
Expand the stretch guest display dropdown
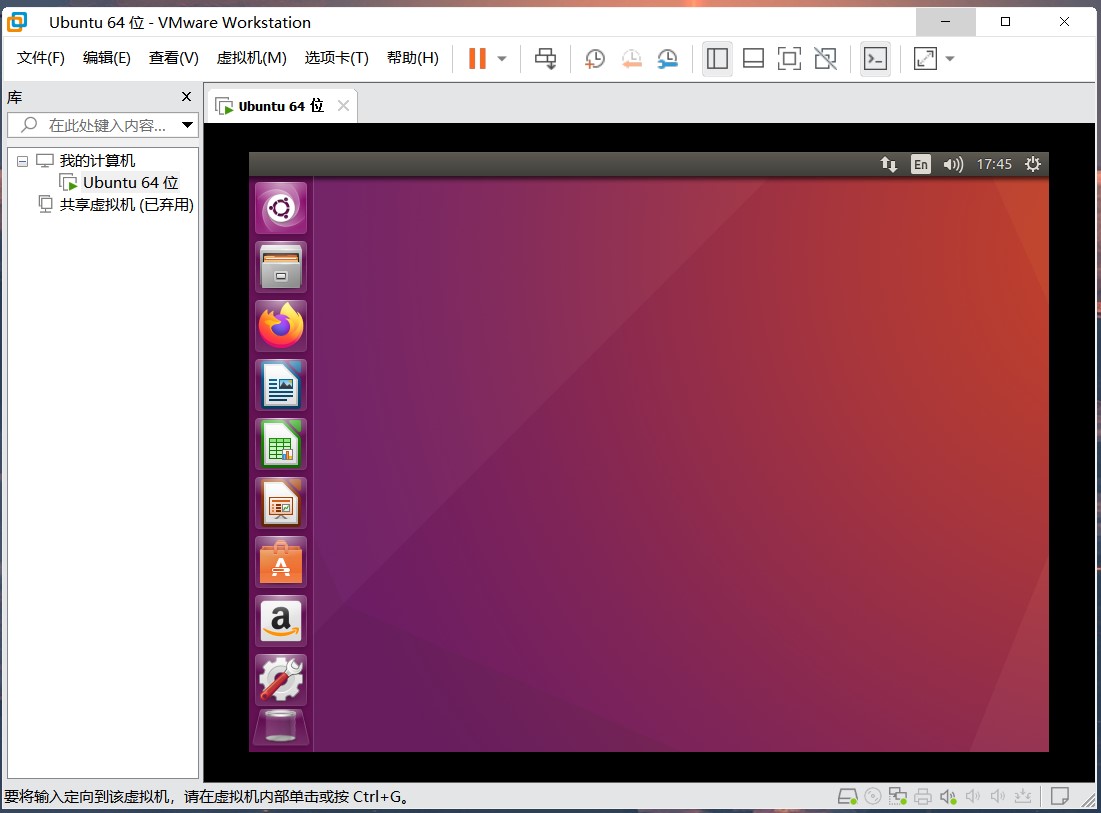click(x=950, y=59)
